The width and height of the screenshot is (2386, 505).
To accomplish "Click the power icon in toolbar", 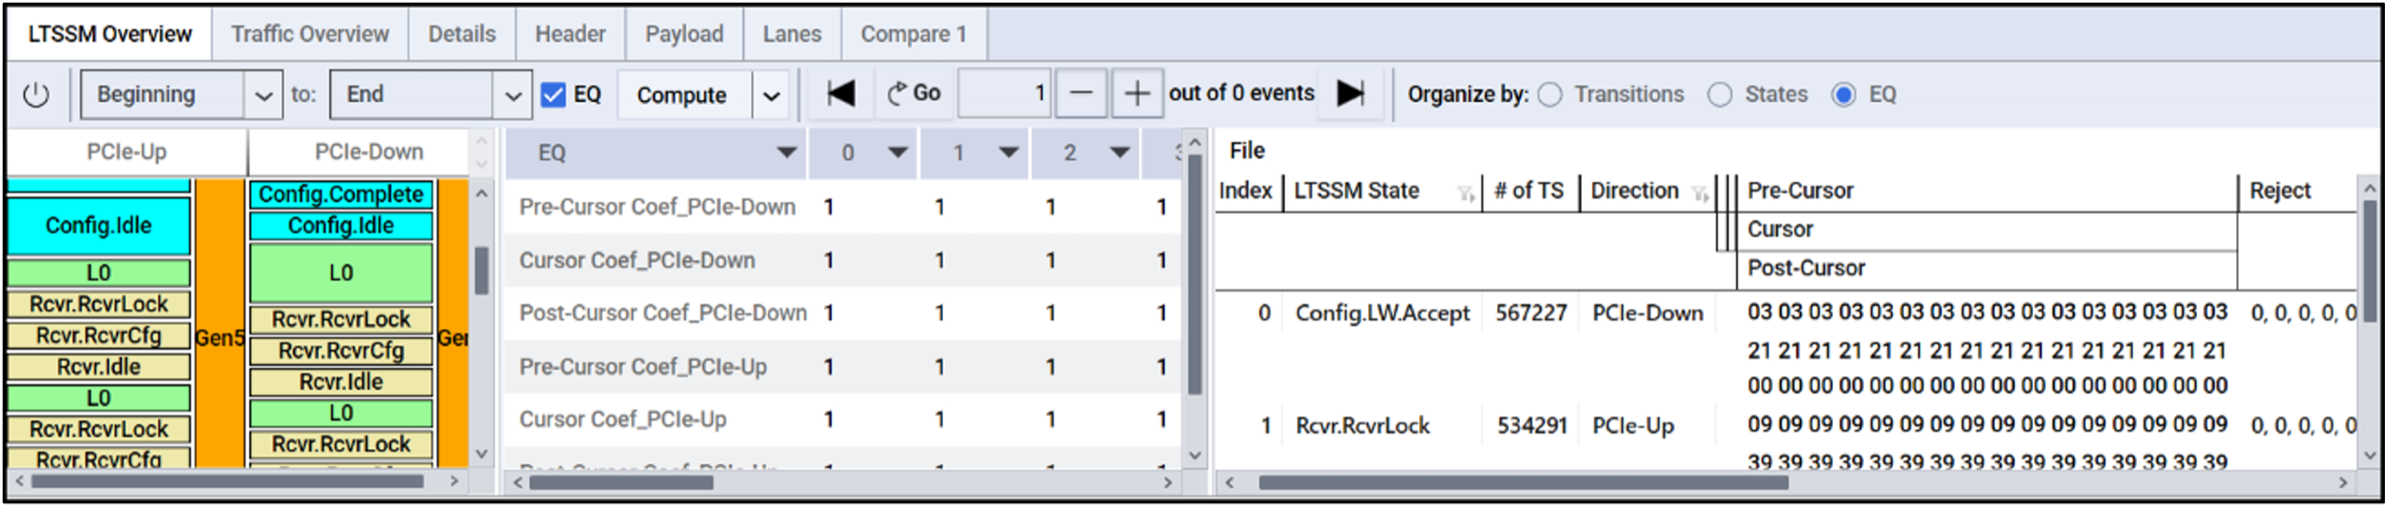I will (x=36, y=95).
